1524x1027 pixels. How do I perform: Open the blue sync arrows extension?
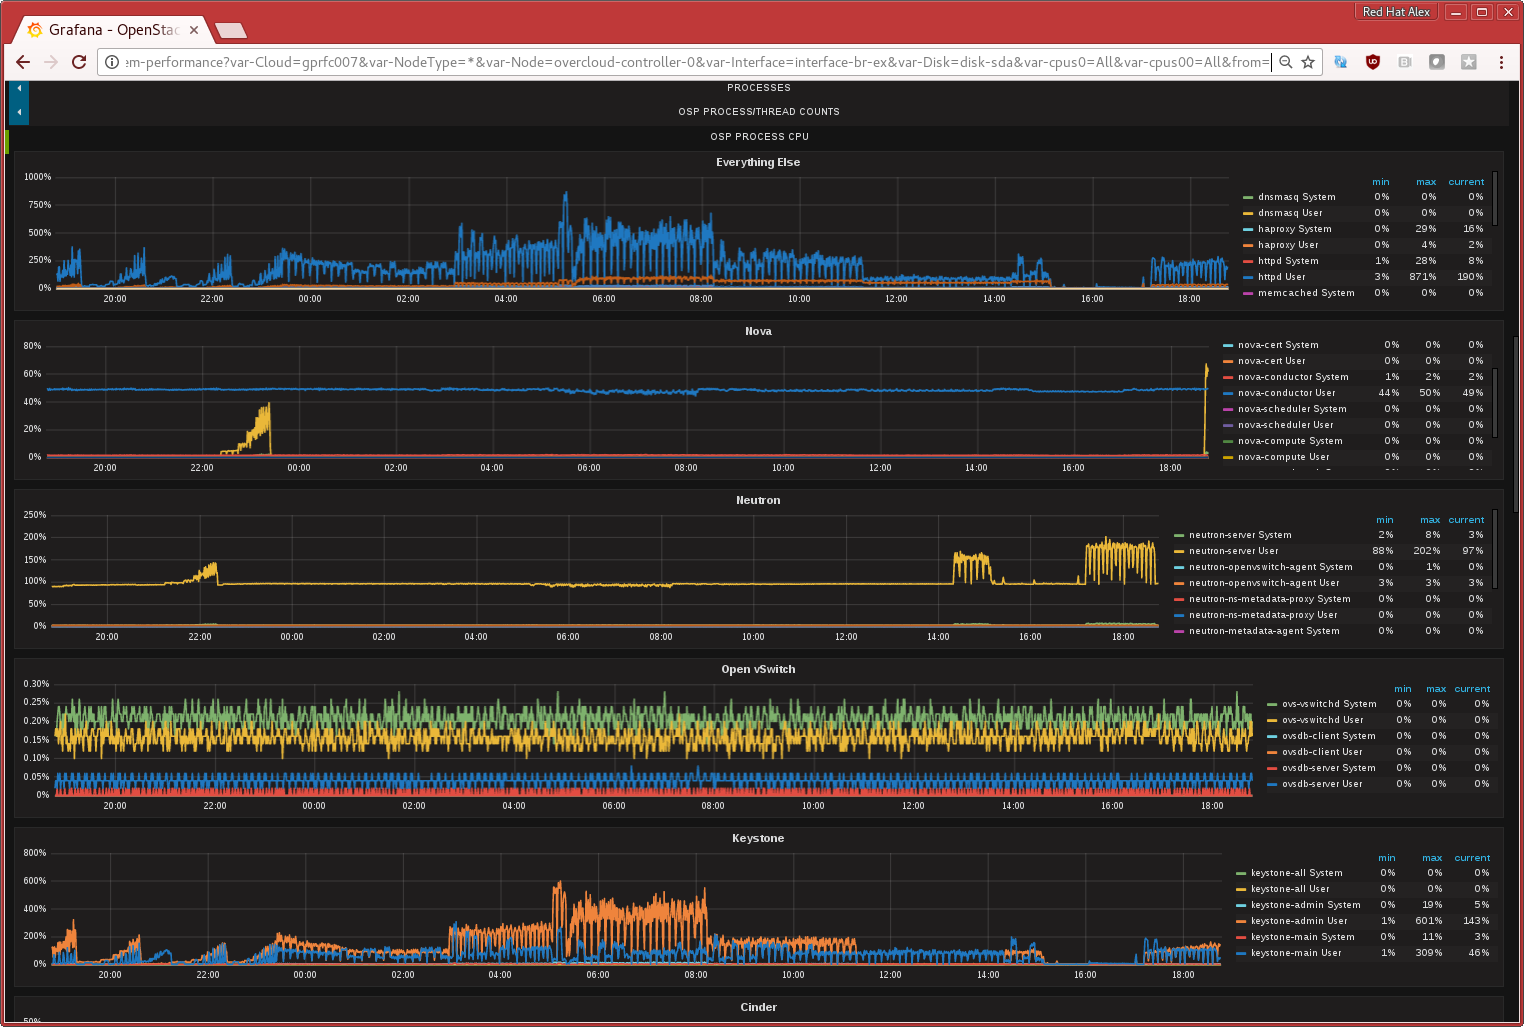(1341, 62)
